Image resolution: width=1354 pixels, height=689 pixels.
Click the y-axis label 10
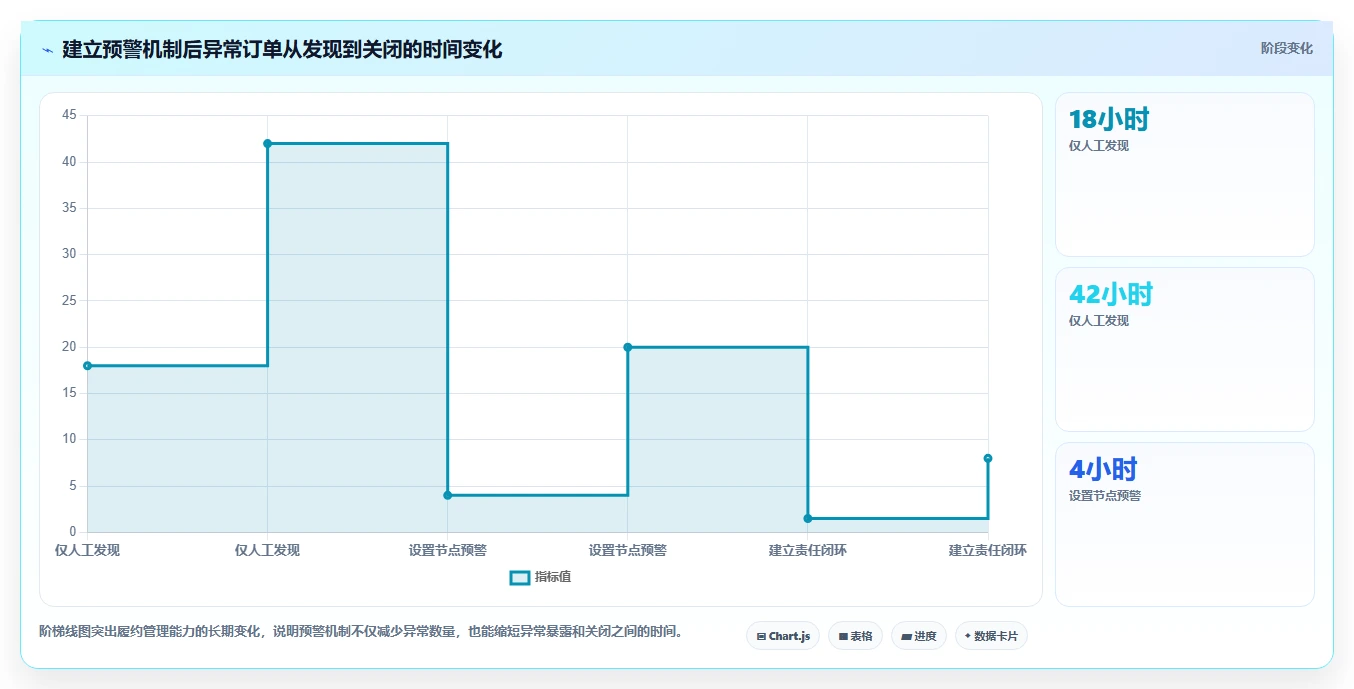[x=69, y=439]
